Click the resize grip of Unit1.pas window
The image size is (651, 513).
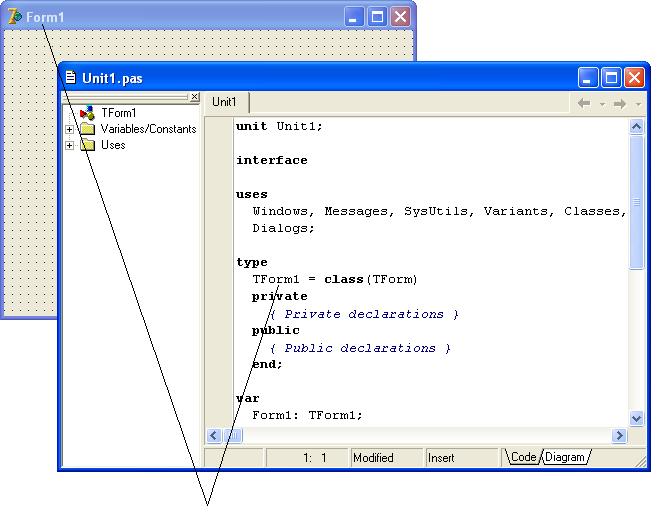click(x=641, y=461)
